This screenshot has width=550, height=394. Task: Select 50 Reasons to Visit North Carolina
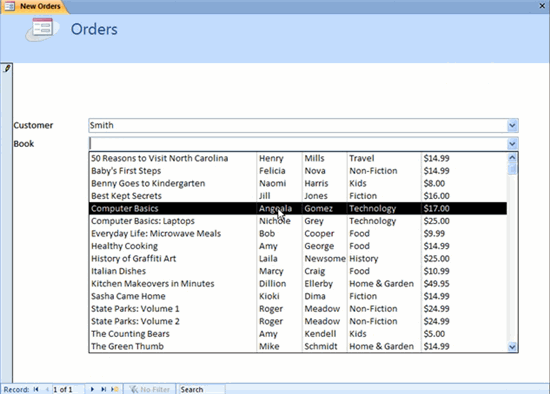pyautogui.click(x=298, y=158)
